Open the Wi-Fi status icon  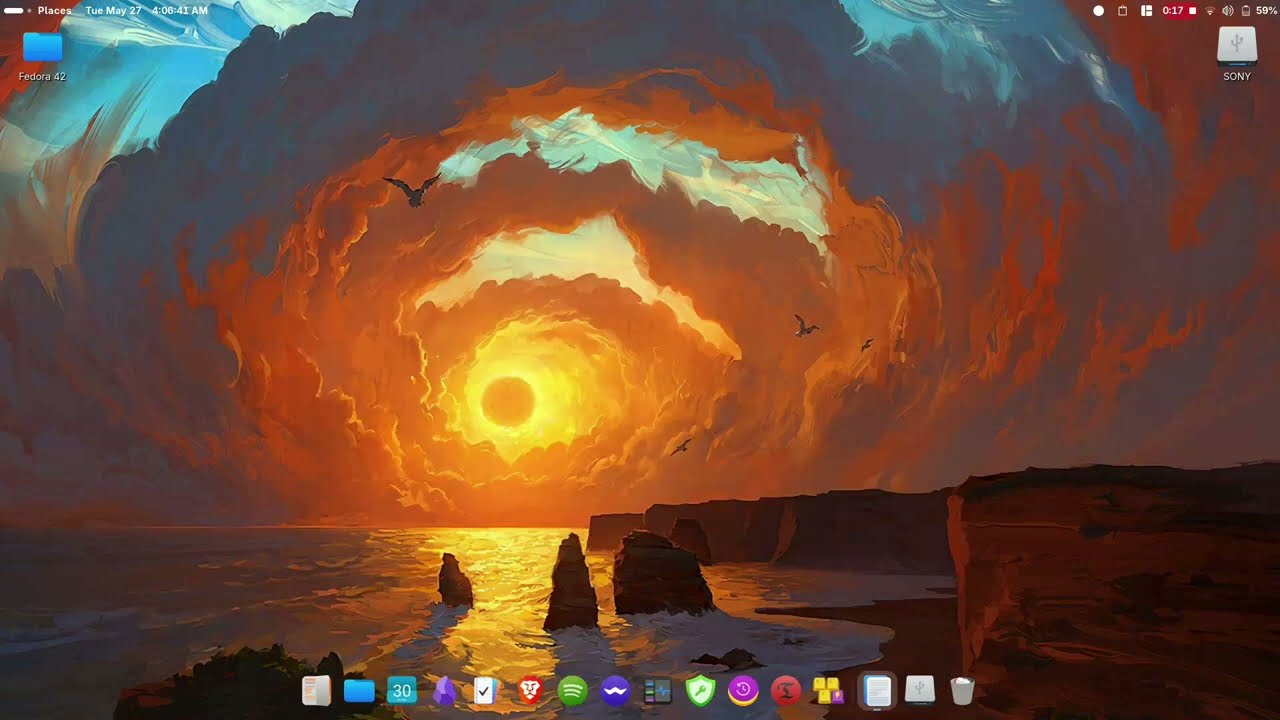click(x=1210, y=10)
